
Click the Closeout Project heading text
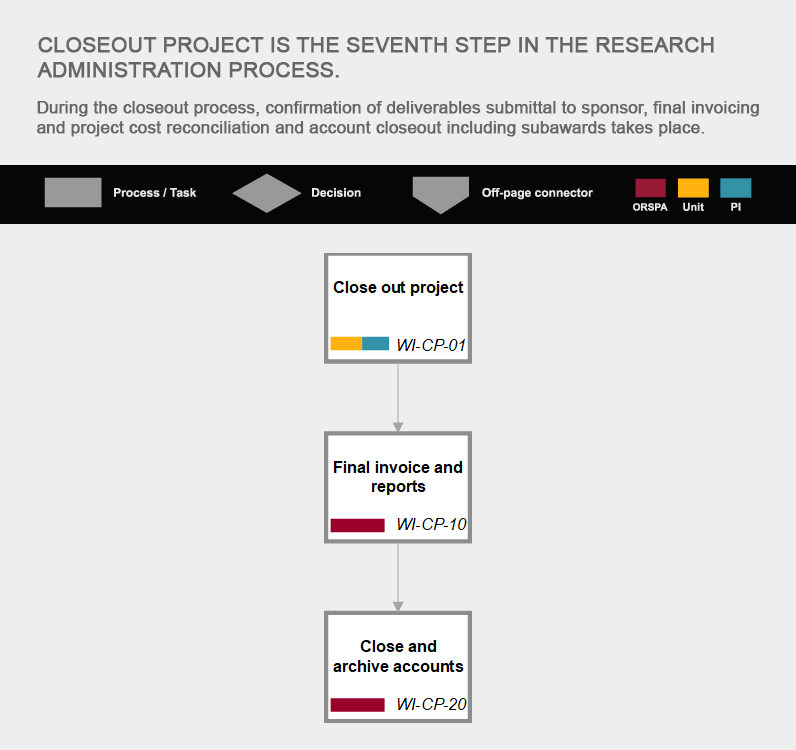376,57
